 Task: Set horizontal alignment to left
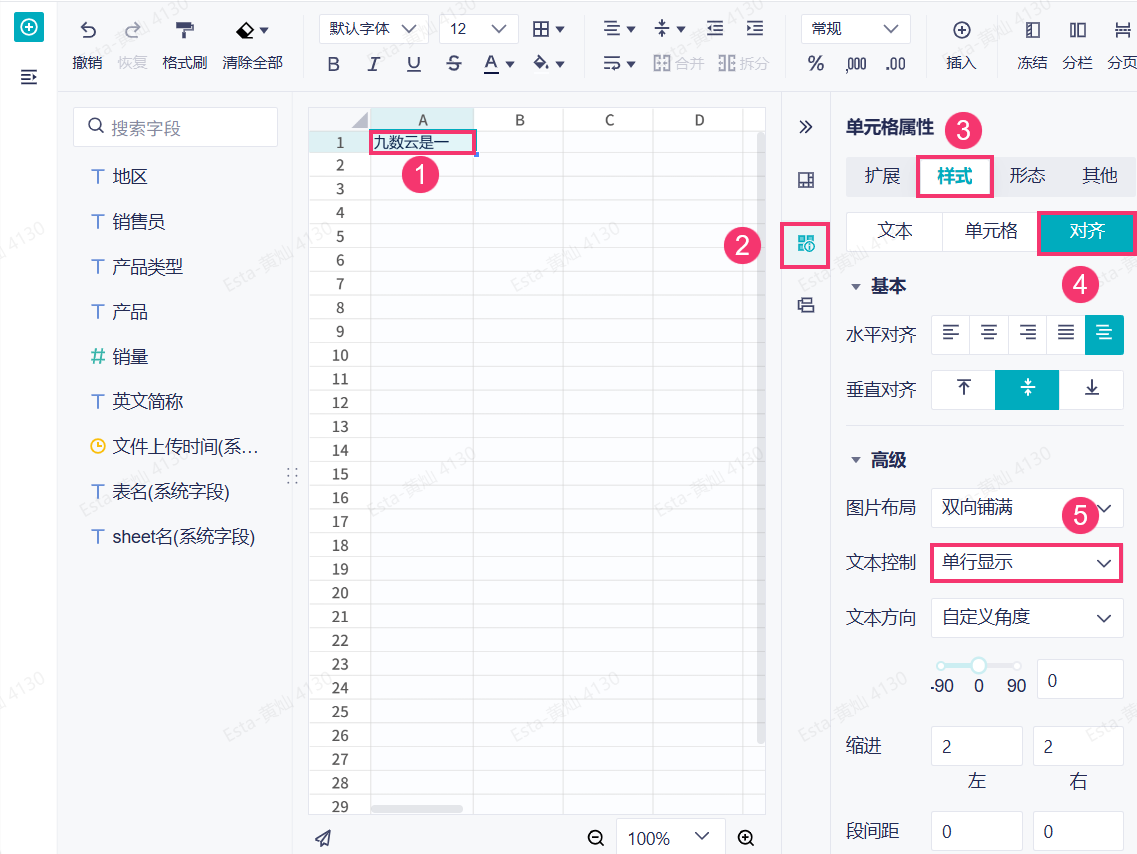tap(951, 334)
